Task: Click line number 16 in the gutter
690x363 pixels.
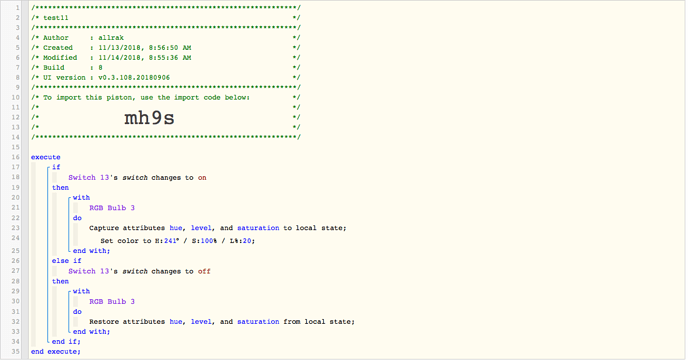Action: (16, 157)
